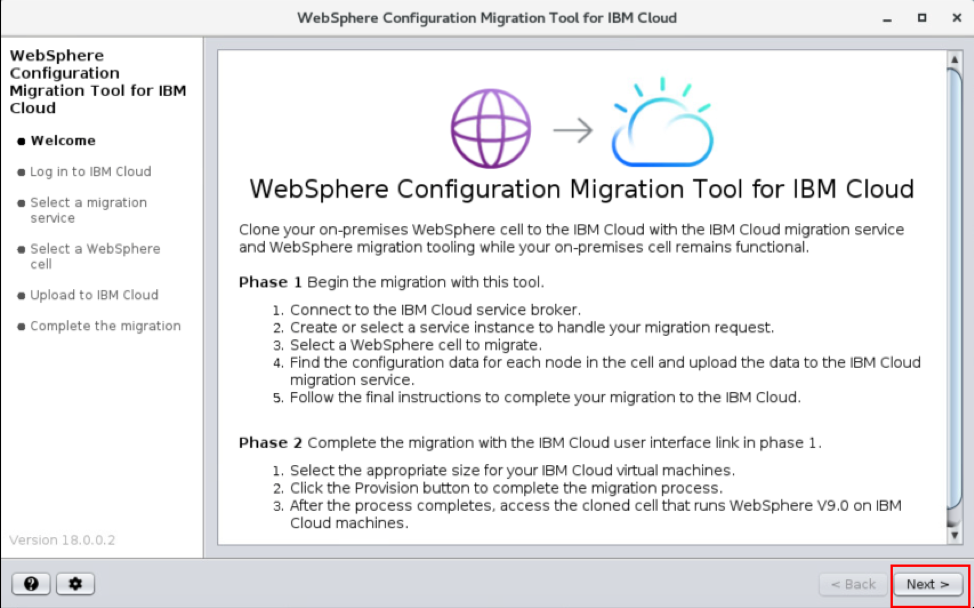Maximize the migration tool window
Screen dimensions: 974x608
pos(921,18)
